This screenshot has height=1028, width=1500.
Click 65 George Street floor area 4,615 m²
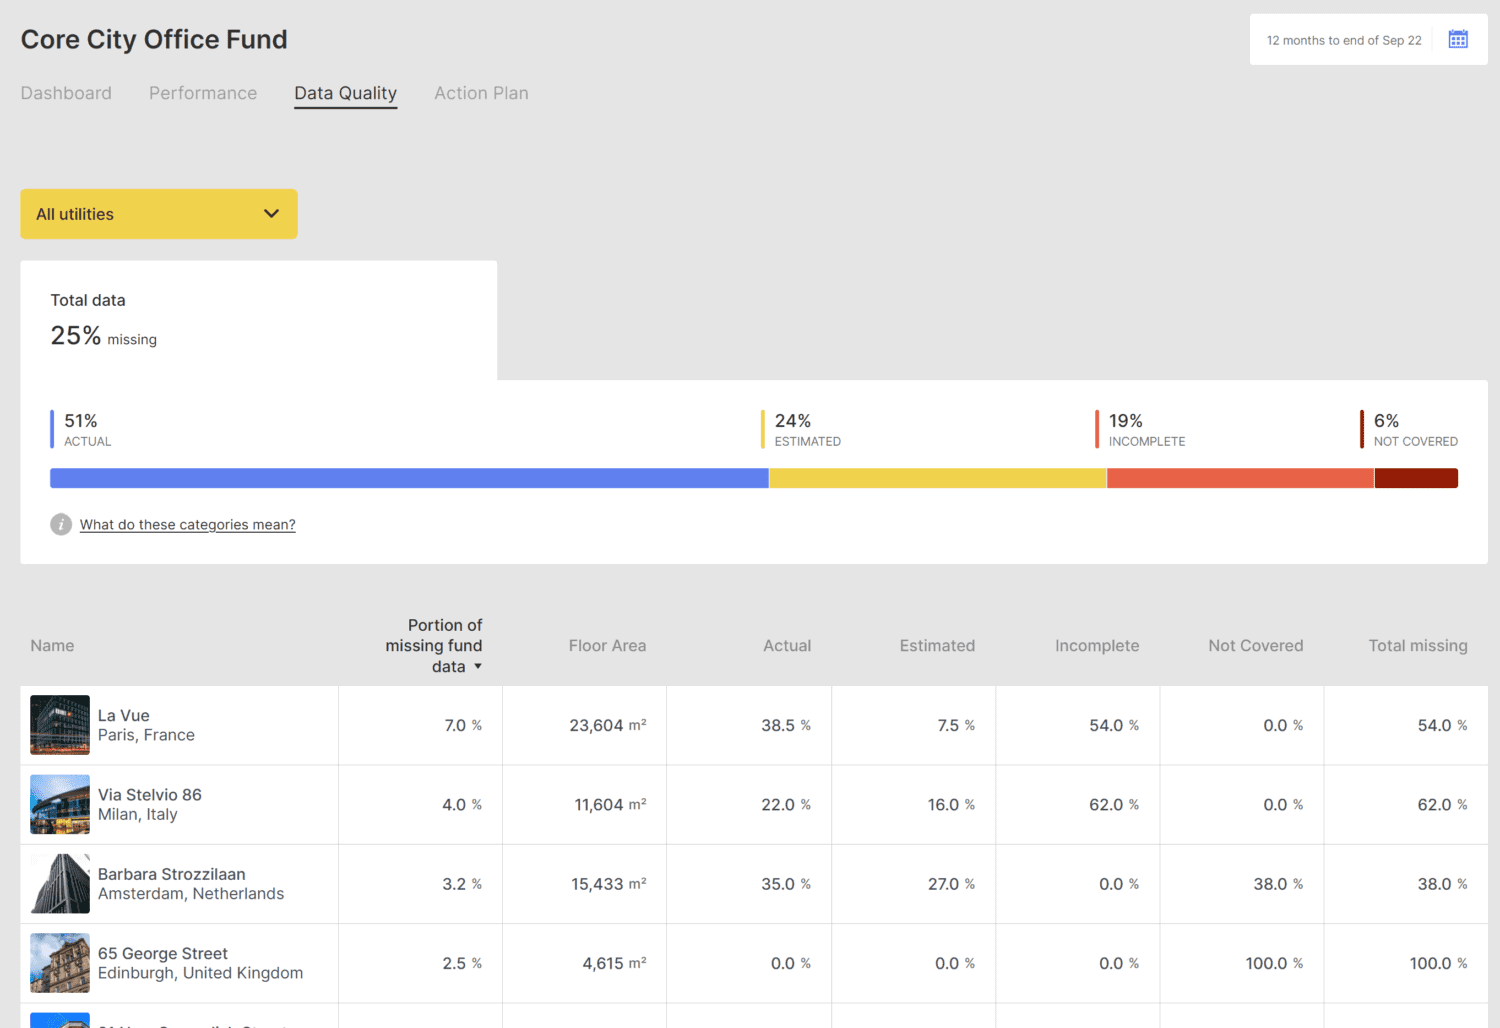coord(614,964)
